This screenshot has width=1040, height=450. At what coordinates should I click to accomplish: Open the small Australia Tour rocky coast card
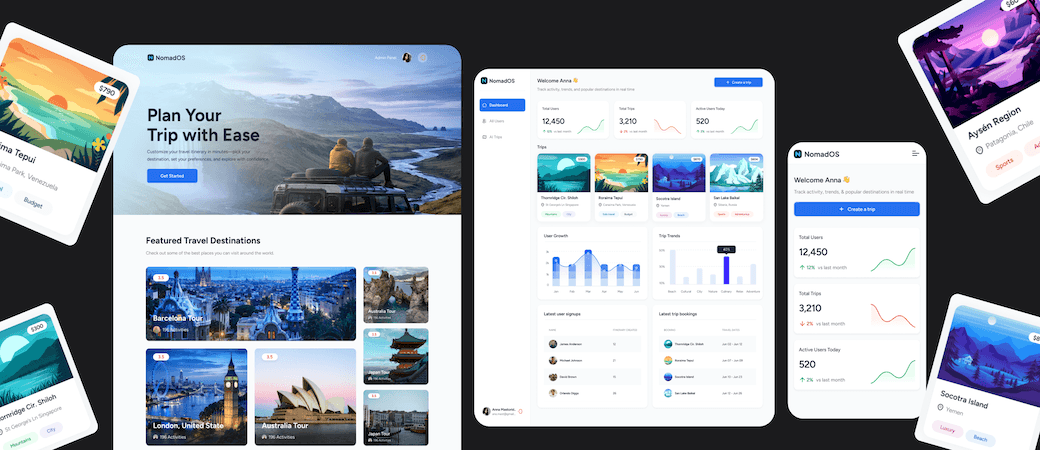point(396,295)
